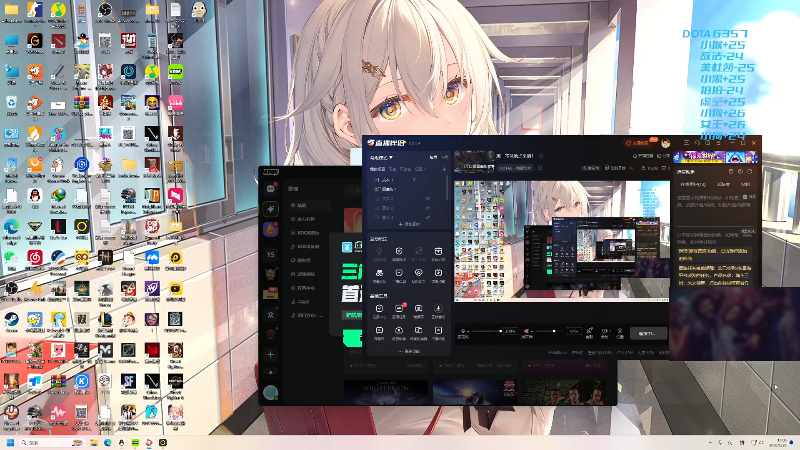This screenshot has width=800, height=450.
Task: Toggle eye visibility on third source row
Action: pos(428,198)
